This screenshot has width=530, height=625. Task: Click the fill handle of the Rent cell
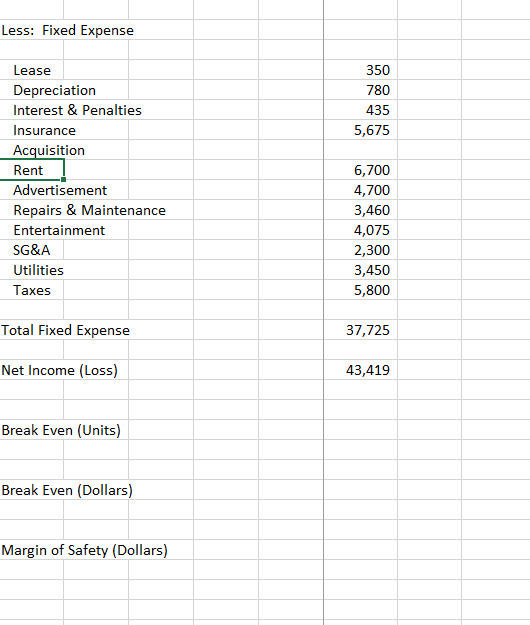(x=63, y=179)
